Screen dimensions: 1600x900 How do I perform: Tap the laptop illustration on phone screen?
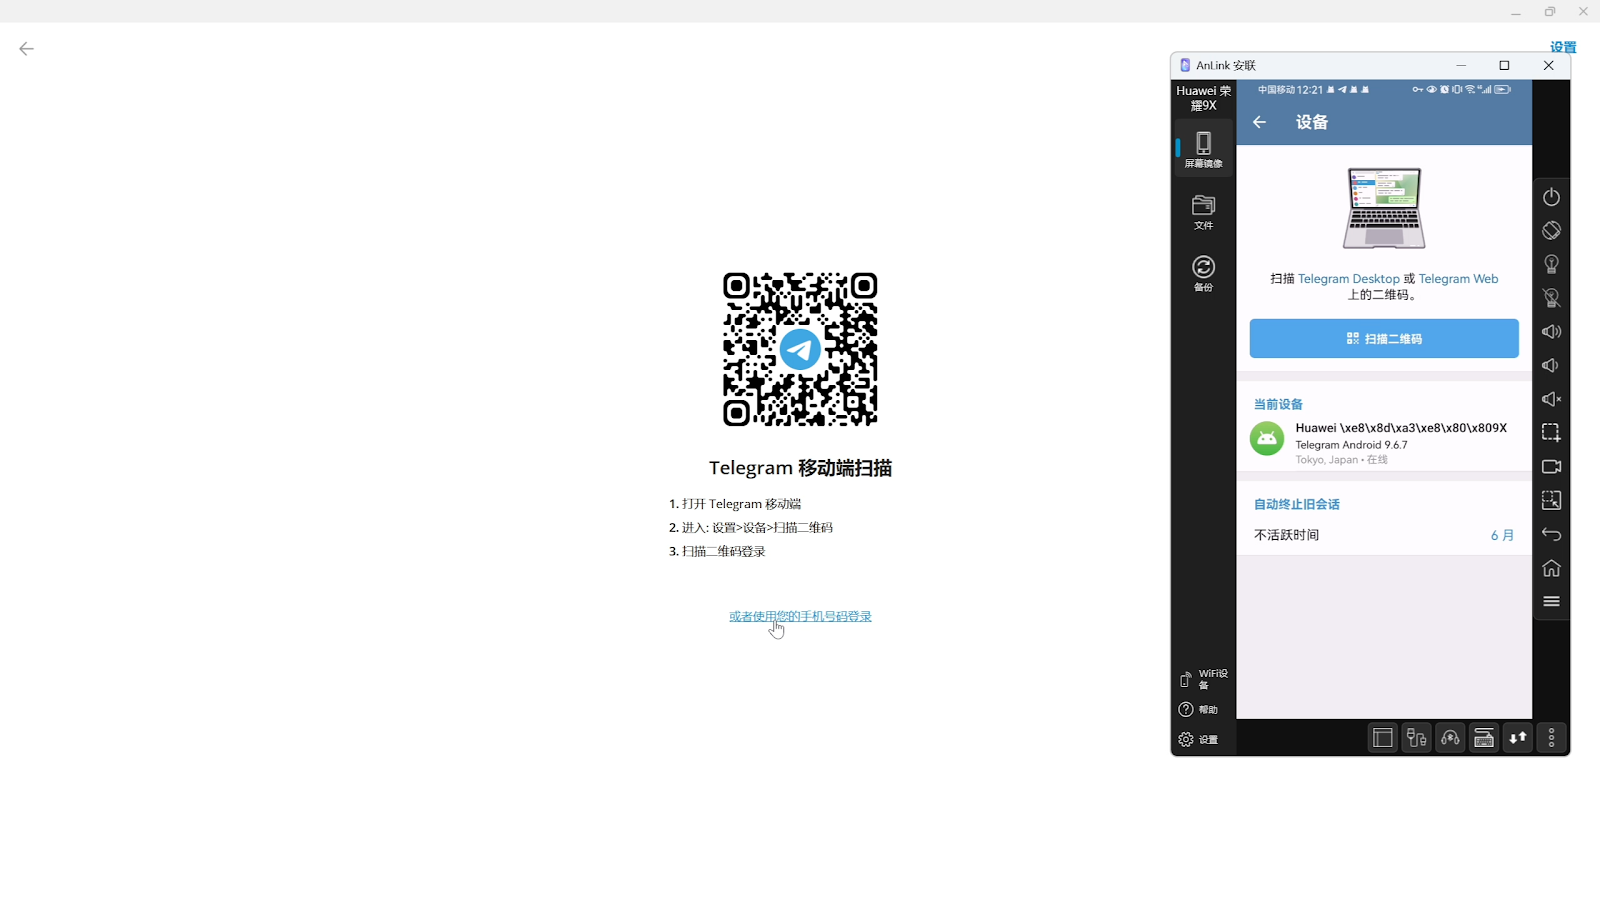click(1384, 208)
